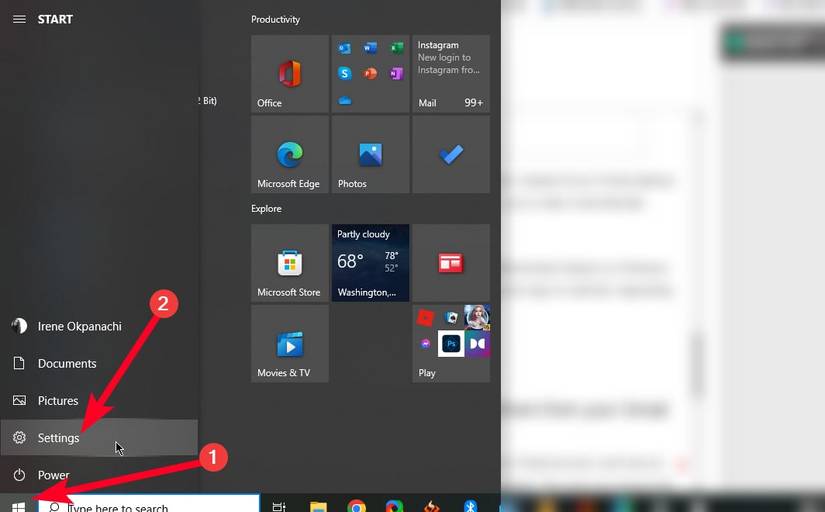825x512 pixels.
Task: Open the Weather tile showing Washington
Action: click(370, 263)
